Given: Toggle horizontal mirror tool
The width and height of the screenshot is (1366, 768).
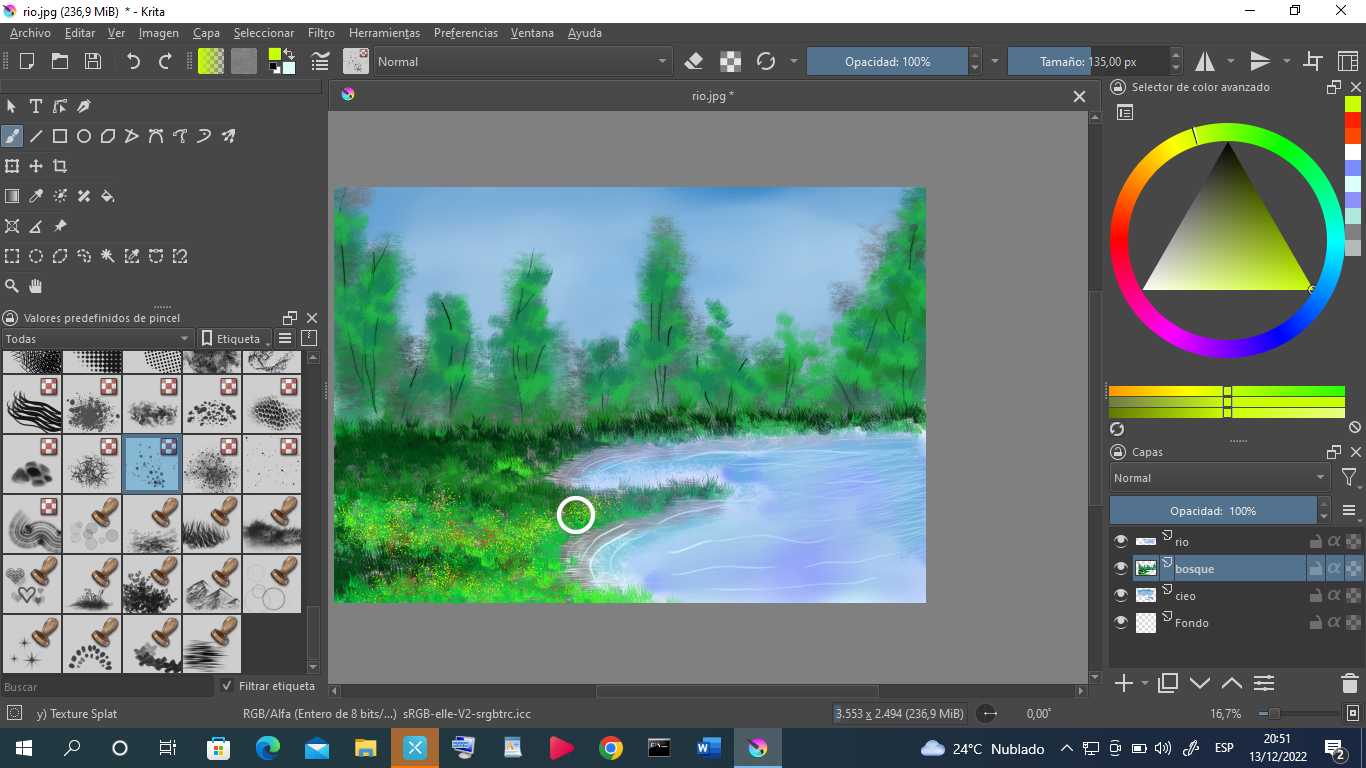Looking at the screenshot, I should [x=1205, y=61].
